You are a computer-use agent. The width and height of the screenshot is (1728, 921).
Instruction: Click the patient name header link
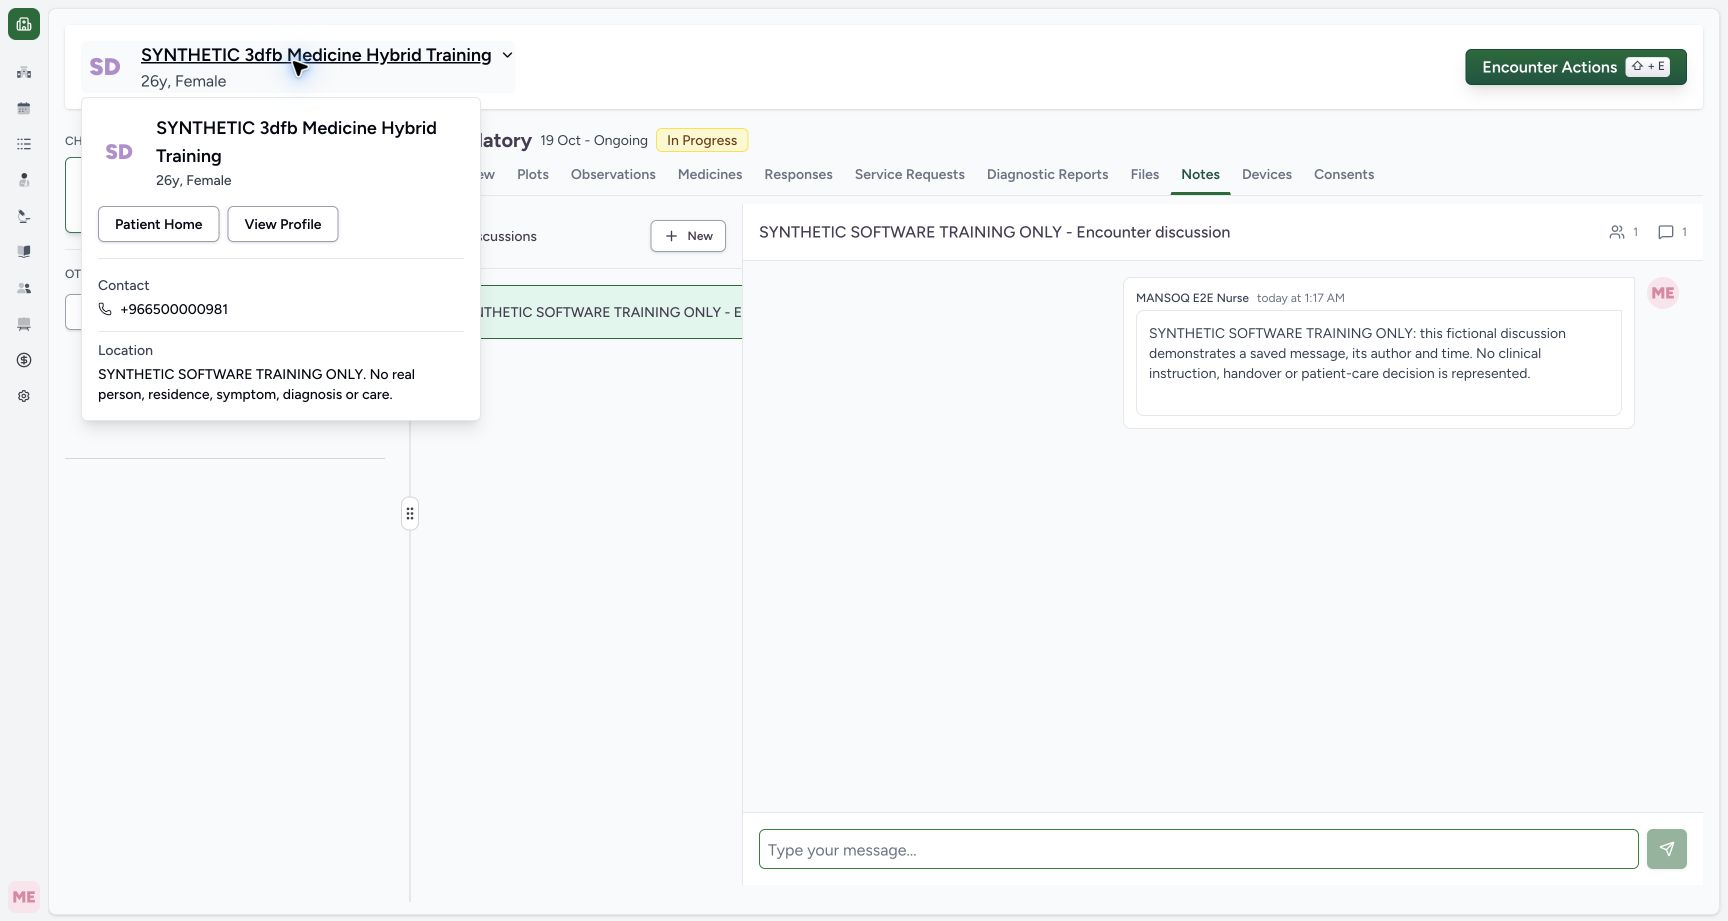pos(316,55)
